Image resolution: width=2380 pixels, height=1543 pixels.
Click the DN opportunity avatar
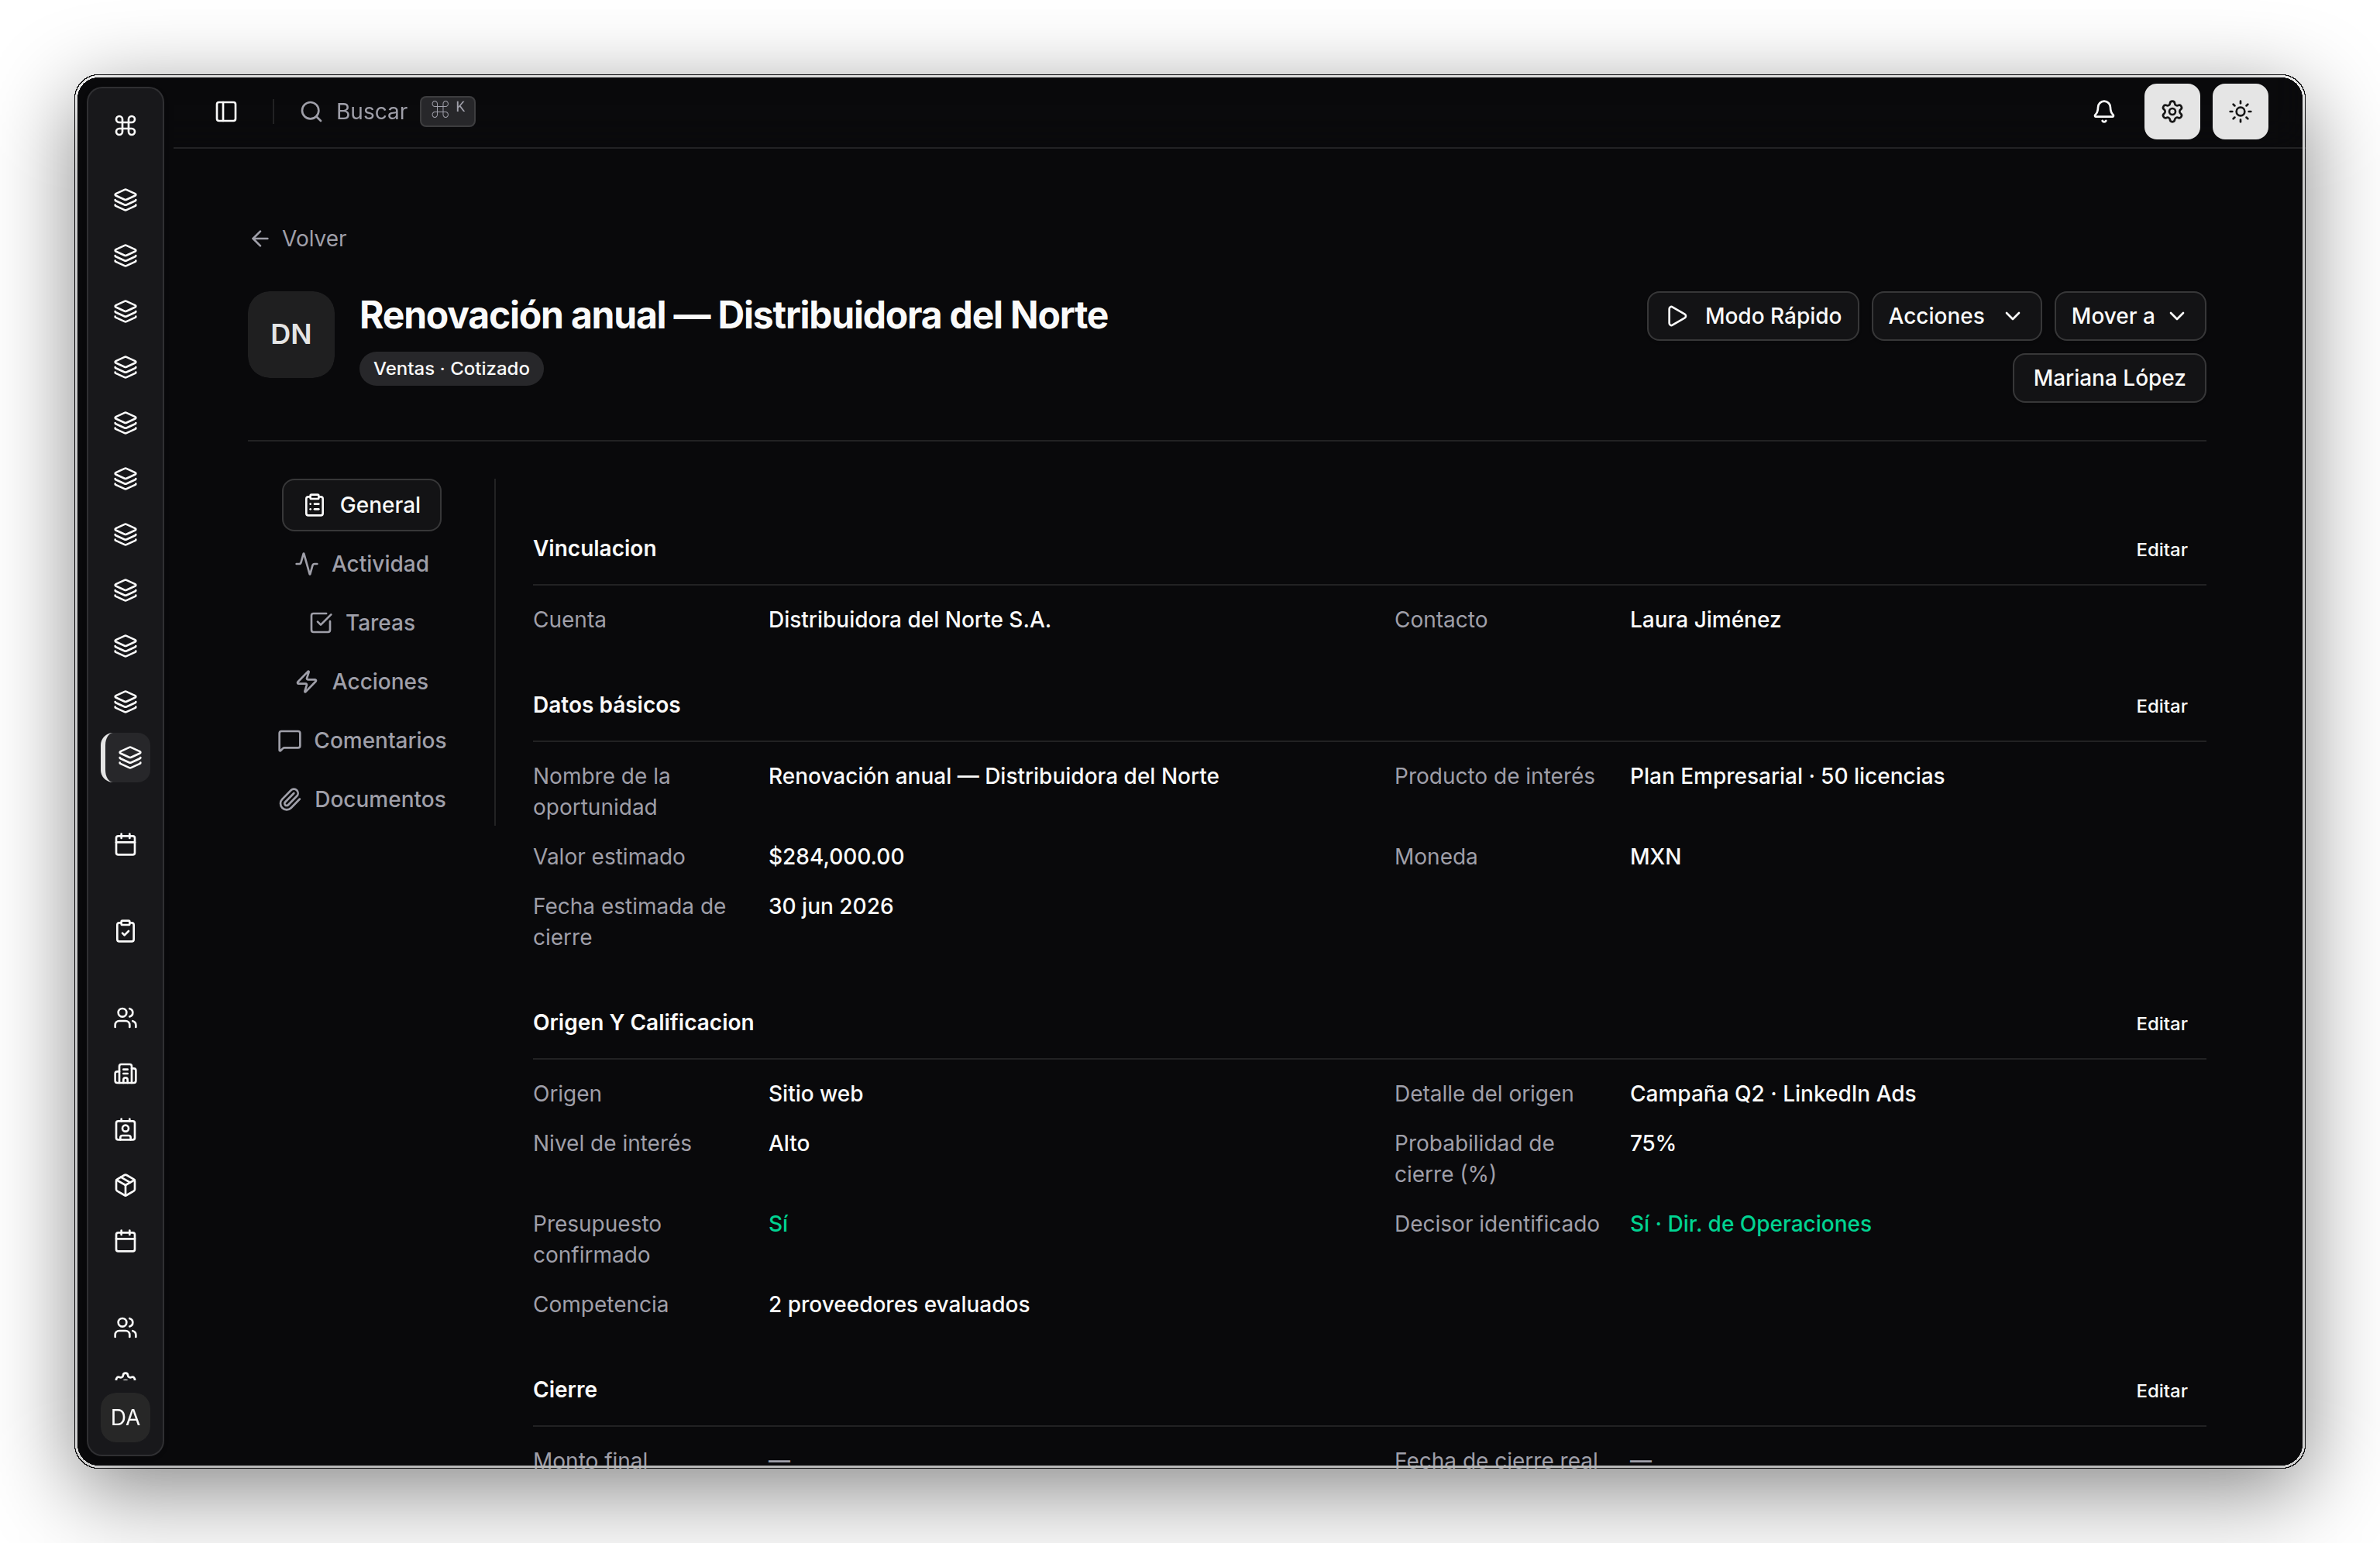pos(291,334)
